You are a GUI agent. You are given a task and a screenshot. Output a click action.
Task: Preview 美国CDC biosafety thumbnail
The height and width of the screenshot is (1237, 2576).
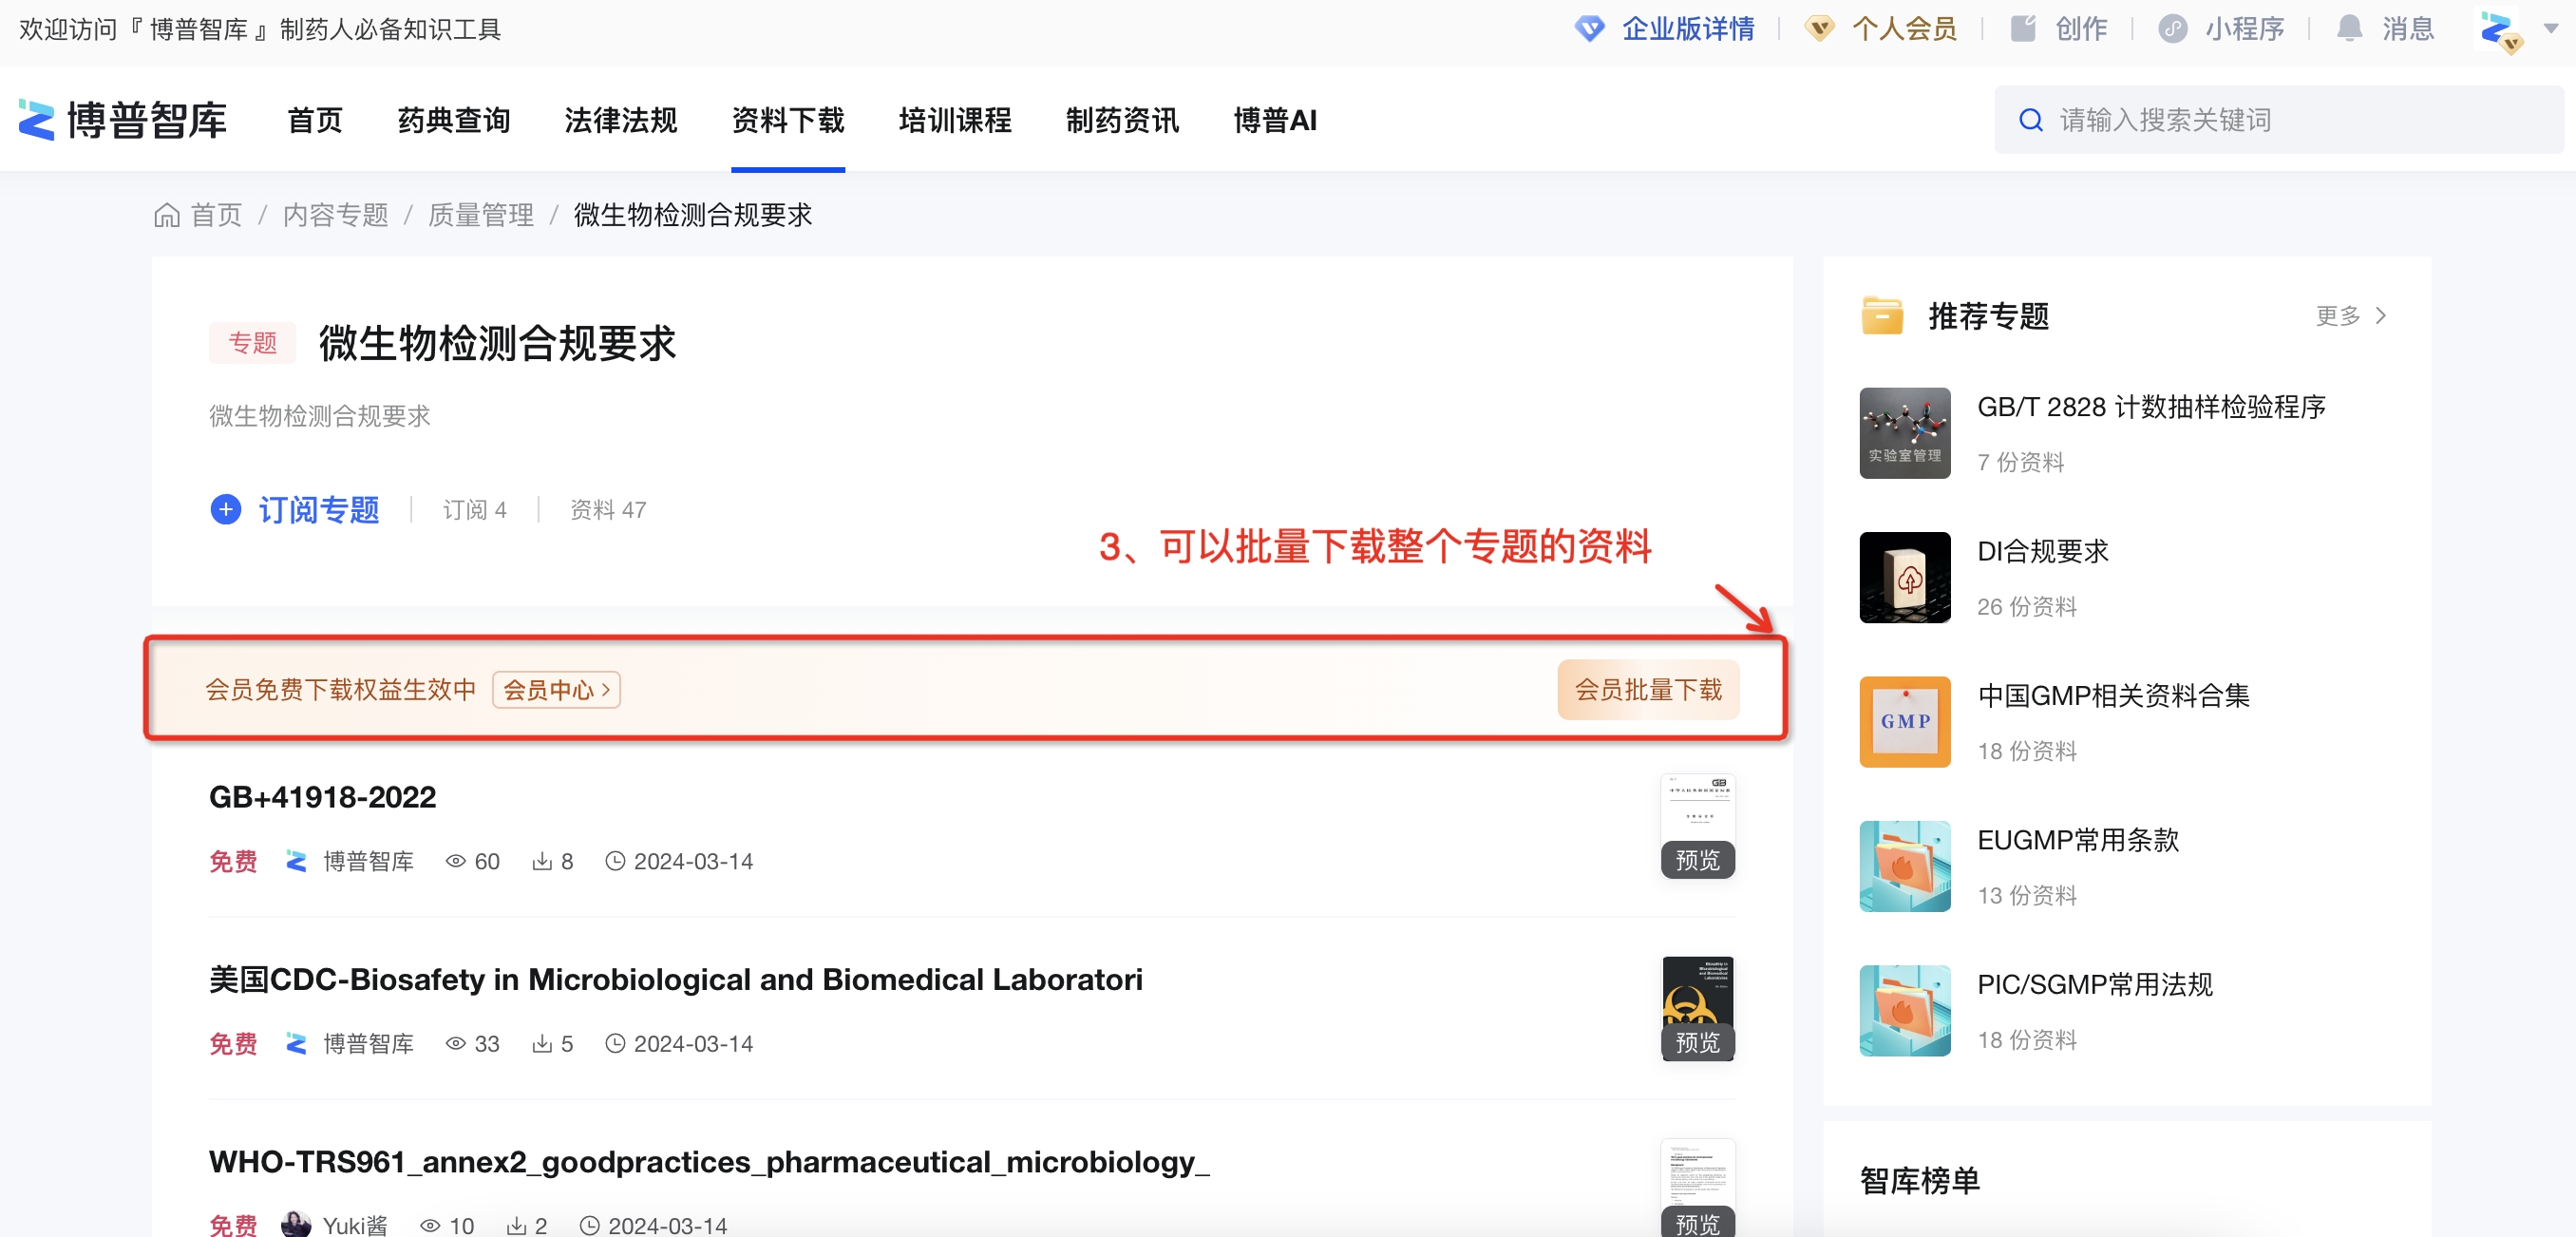click(x=1698, y=1008)
